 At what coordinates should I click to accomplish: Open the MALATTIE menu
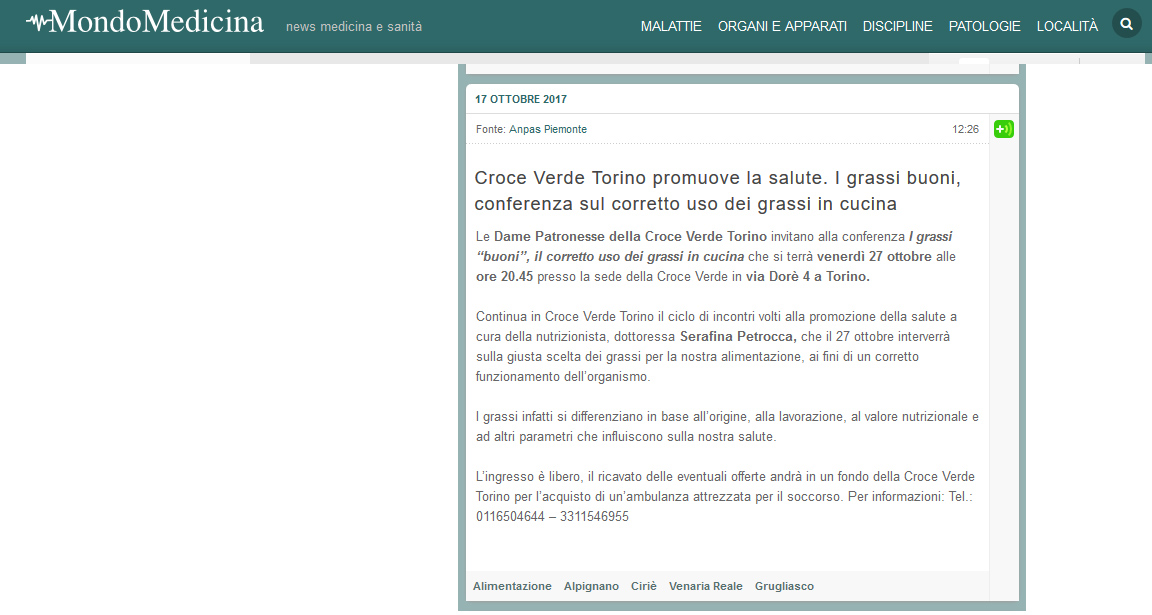[671, 26]
